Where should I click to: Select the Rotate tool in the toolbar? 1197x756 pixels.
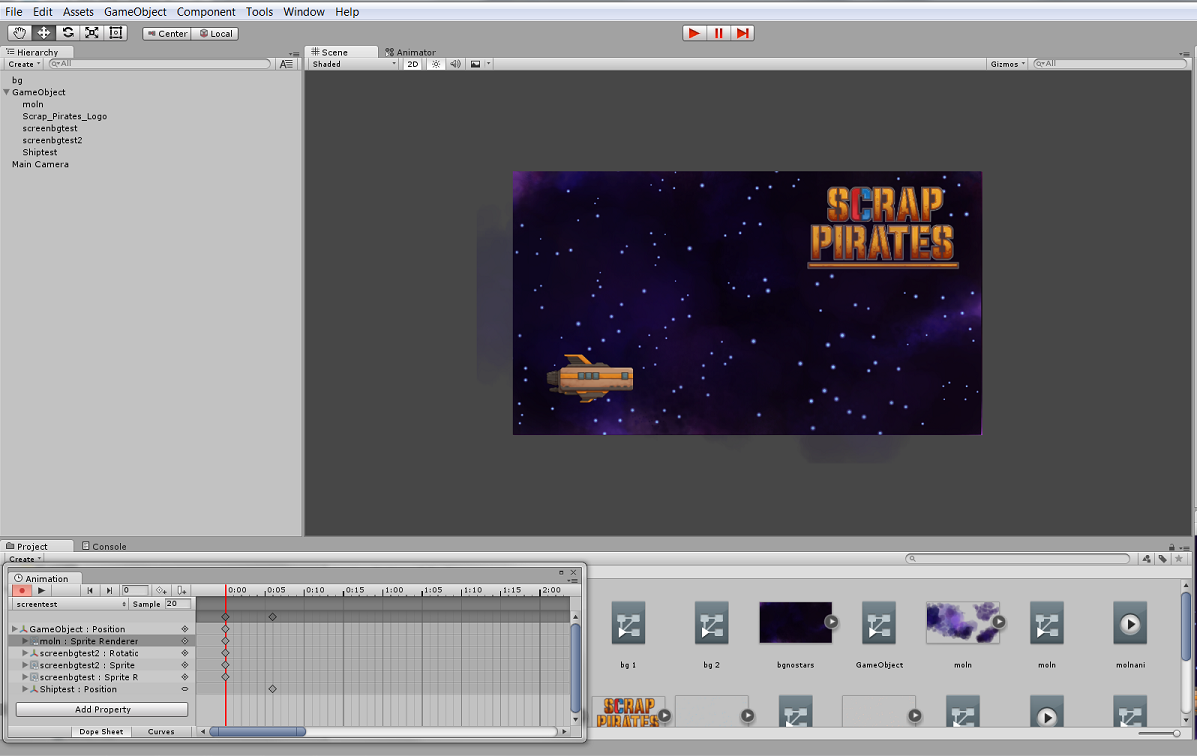pos(68,33)
